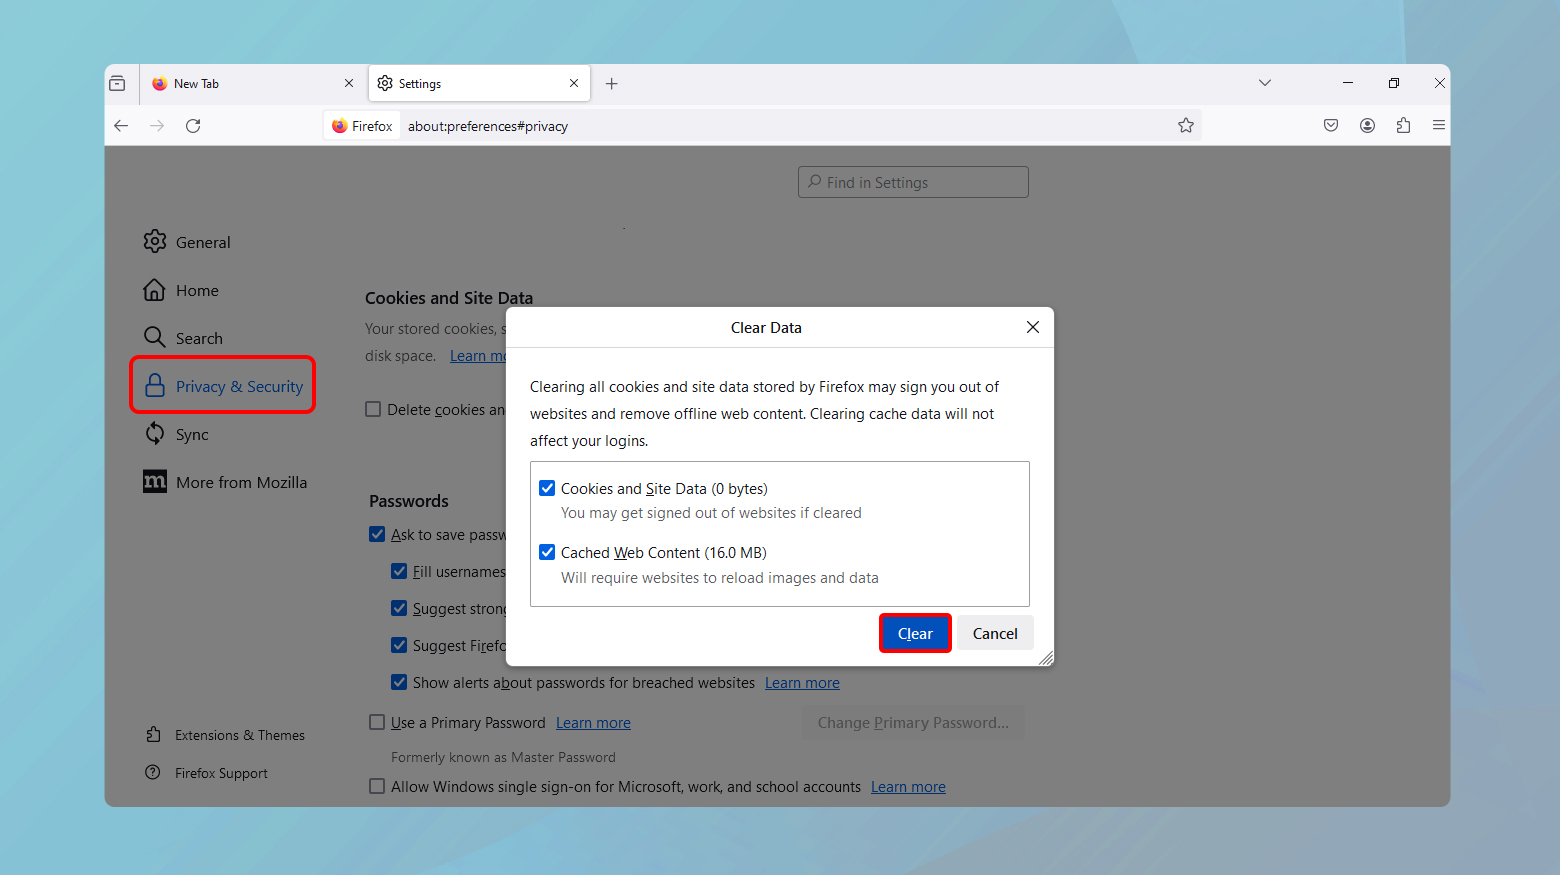Switch to the New Tab tab
The width and height of the screenshot is (1560, 875).
pos(245,84)
